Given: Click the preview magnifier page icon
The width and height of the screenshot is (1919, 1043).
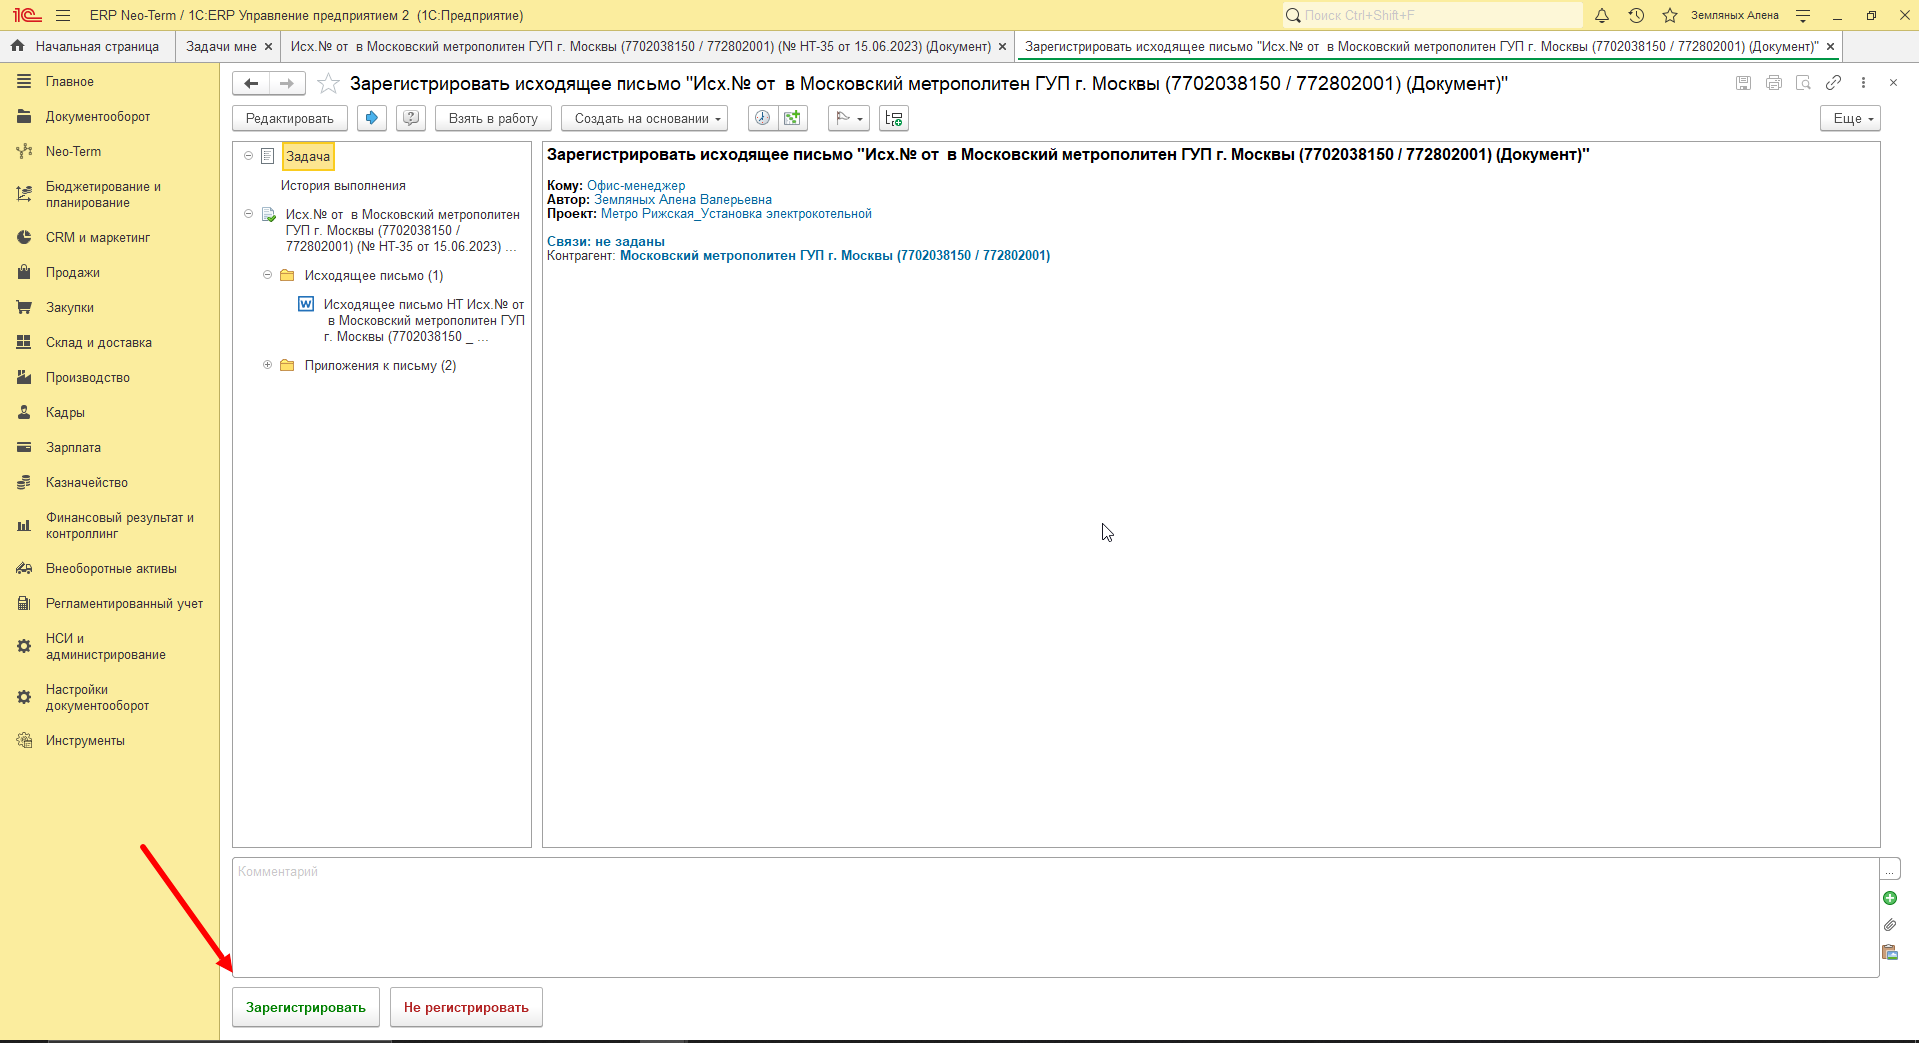Looking at the screenshot, I should tap(1803, 83).
